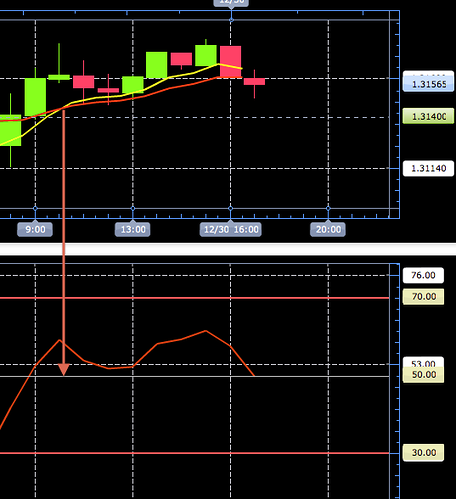Image resolution: width=456 pixels, height=499 pixels.
Task: Click the yellow moving average line end
Action: click(241, 68)
